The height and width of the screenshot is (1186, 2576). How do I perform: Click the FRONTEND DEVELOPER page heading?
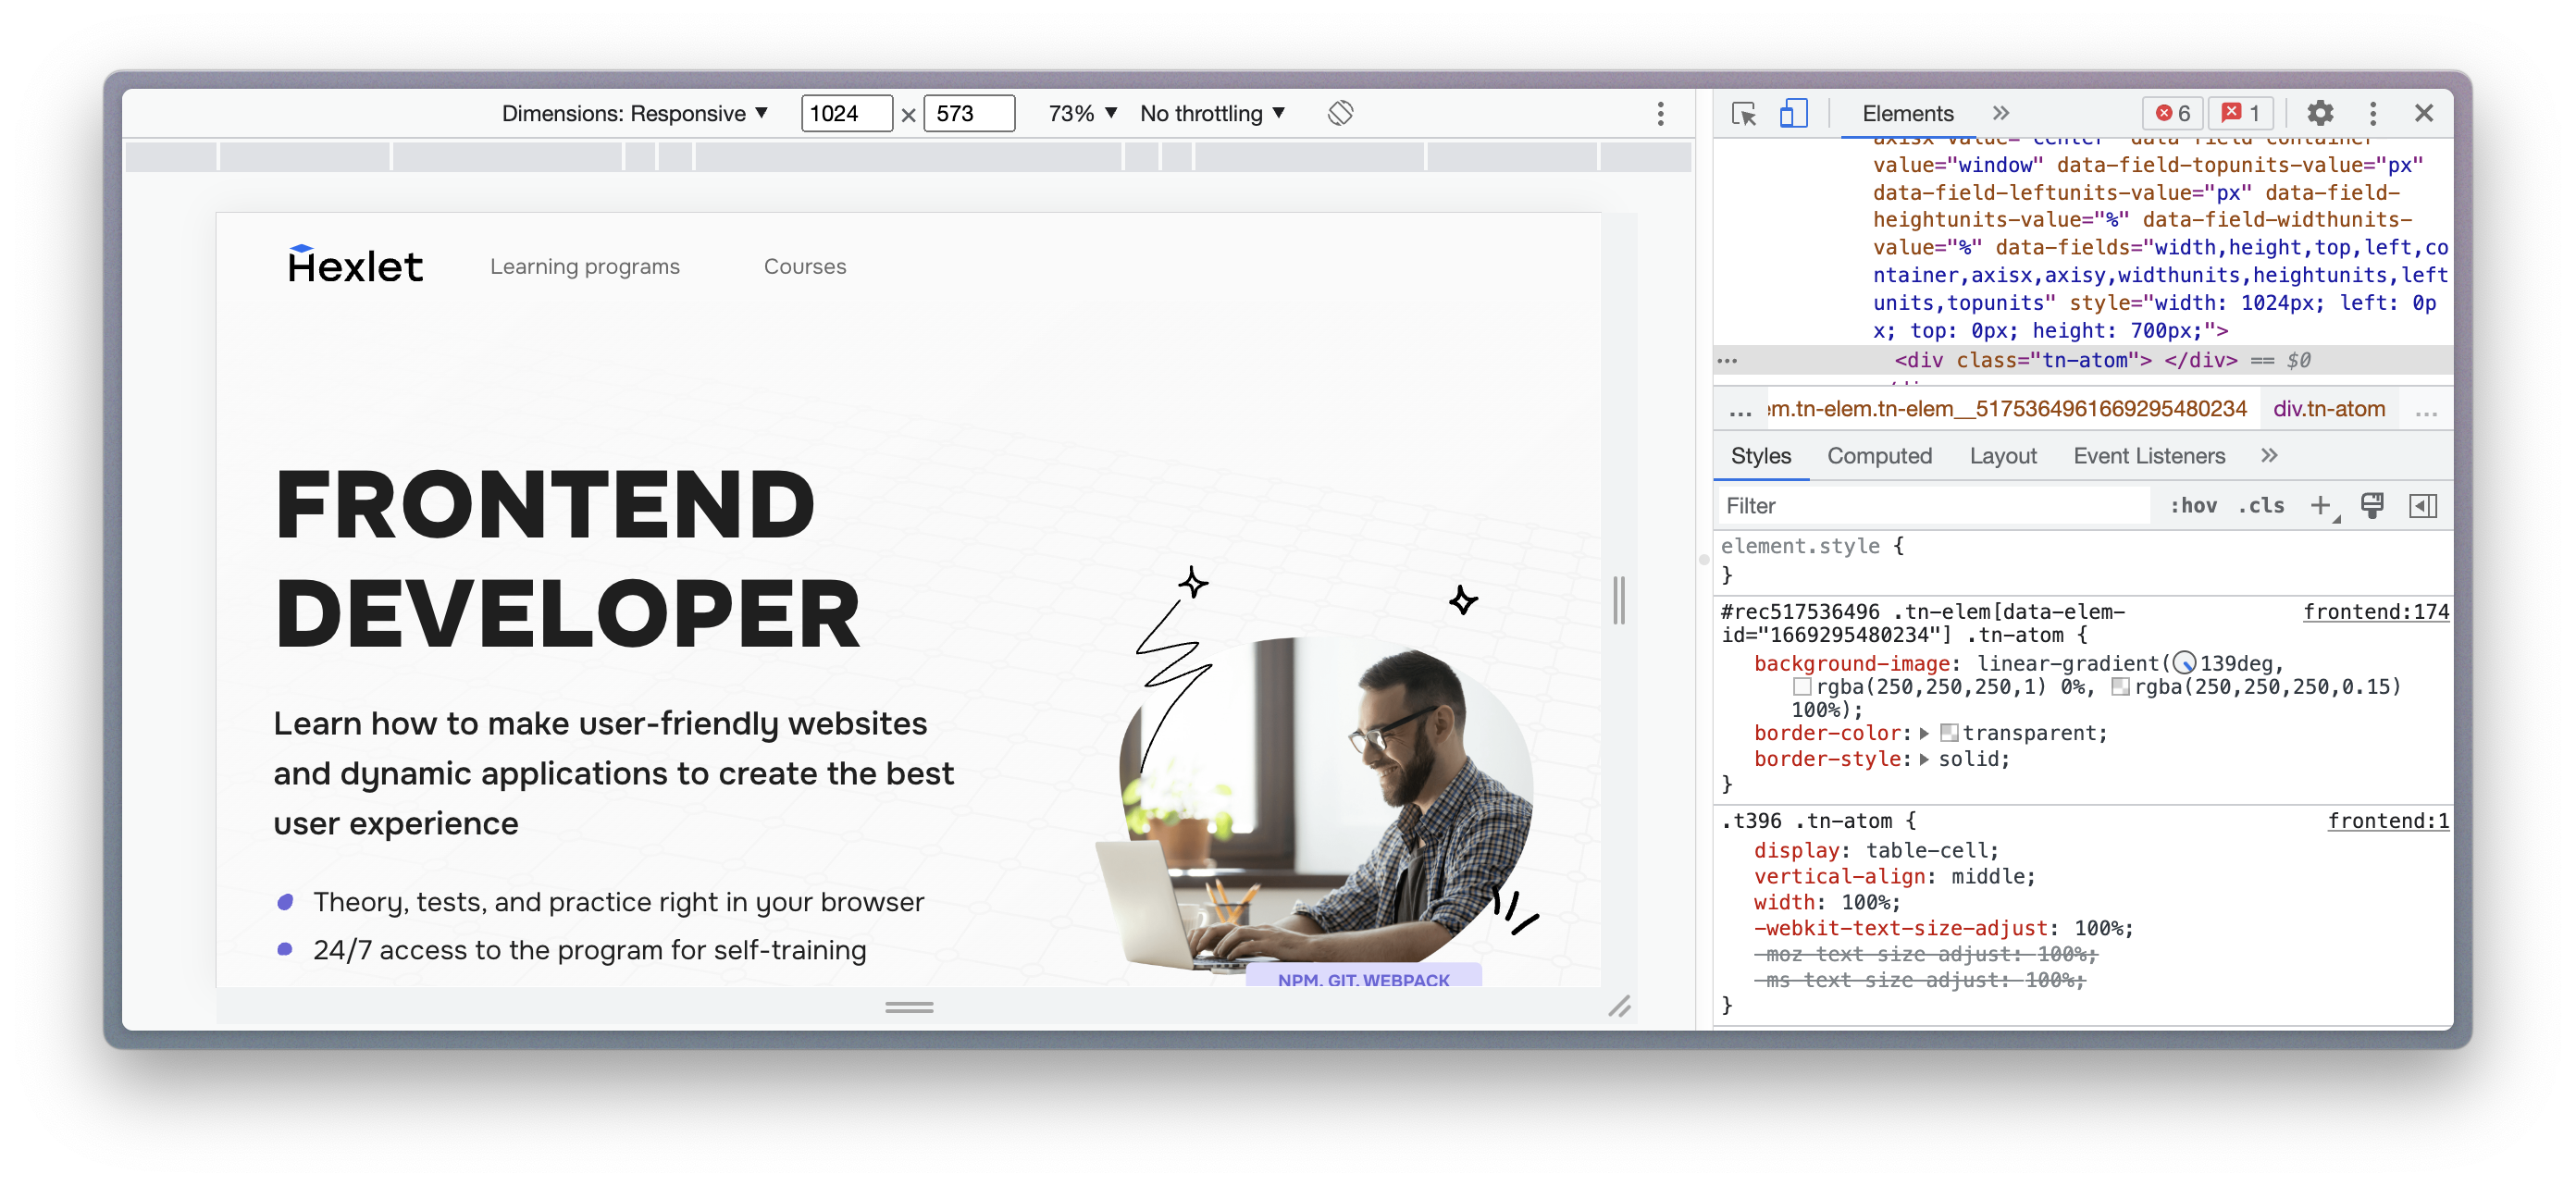(567, 559)
